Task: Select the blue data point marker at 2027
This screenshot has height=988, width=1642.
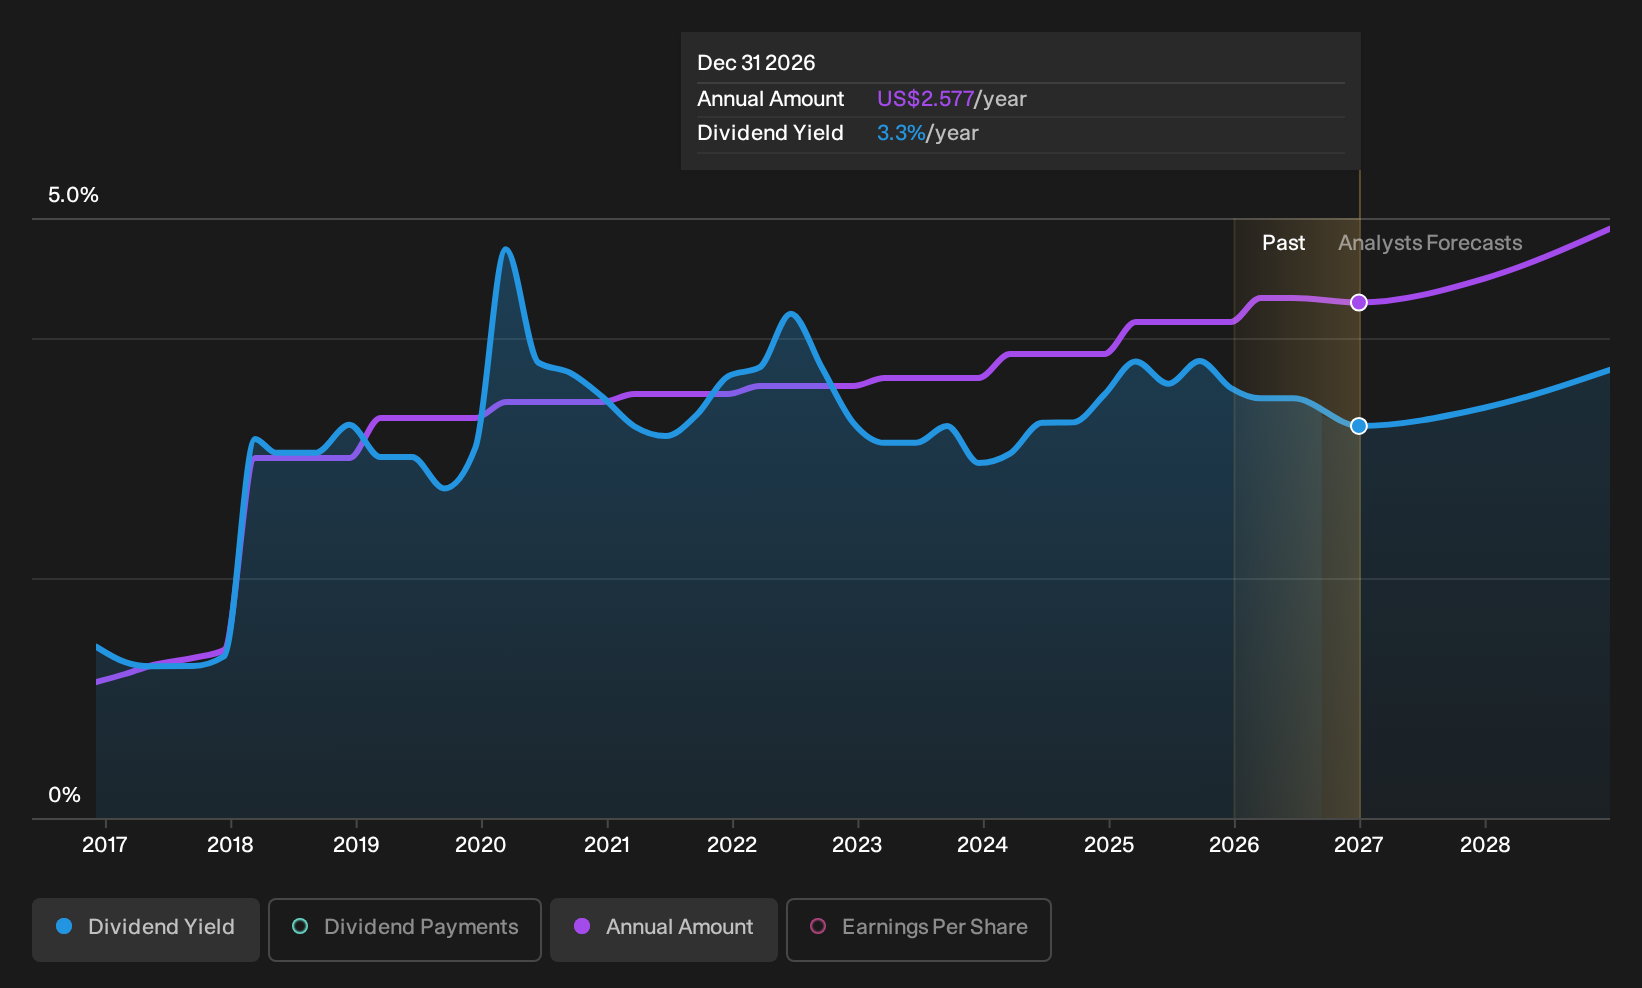Action: point(1359,426)
